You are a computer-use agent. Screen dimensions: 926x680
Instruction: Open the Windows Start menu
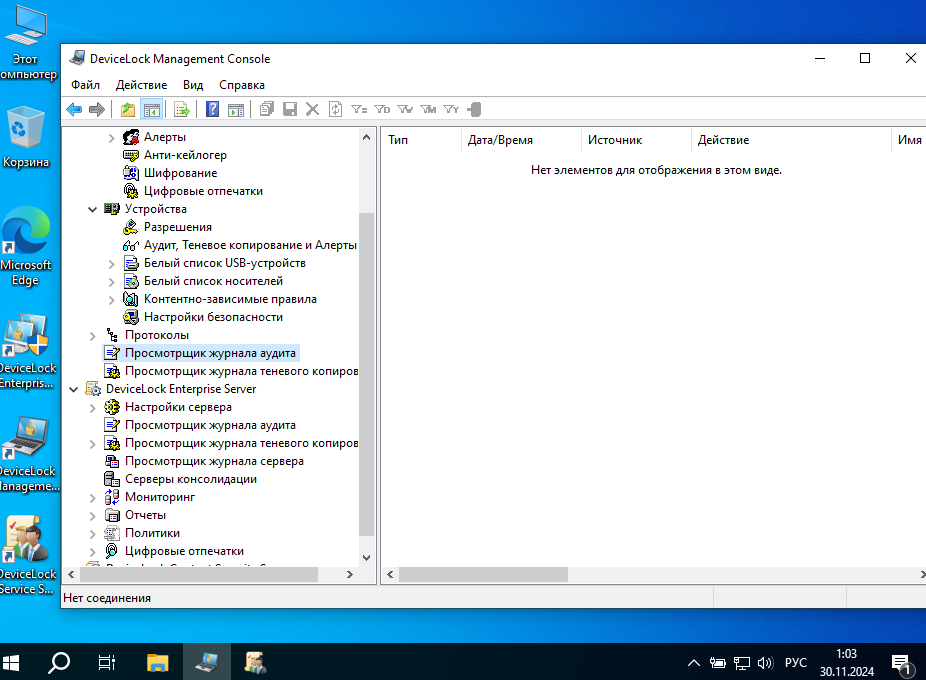[x=11, y=662]
